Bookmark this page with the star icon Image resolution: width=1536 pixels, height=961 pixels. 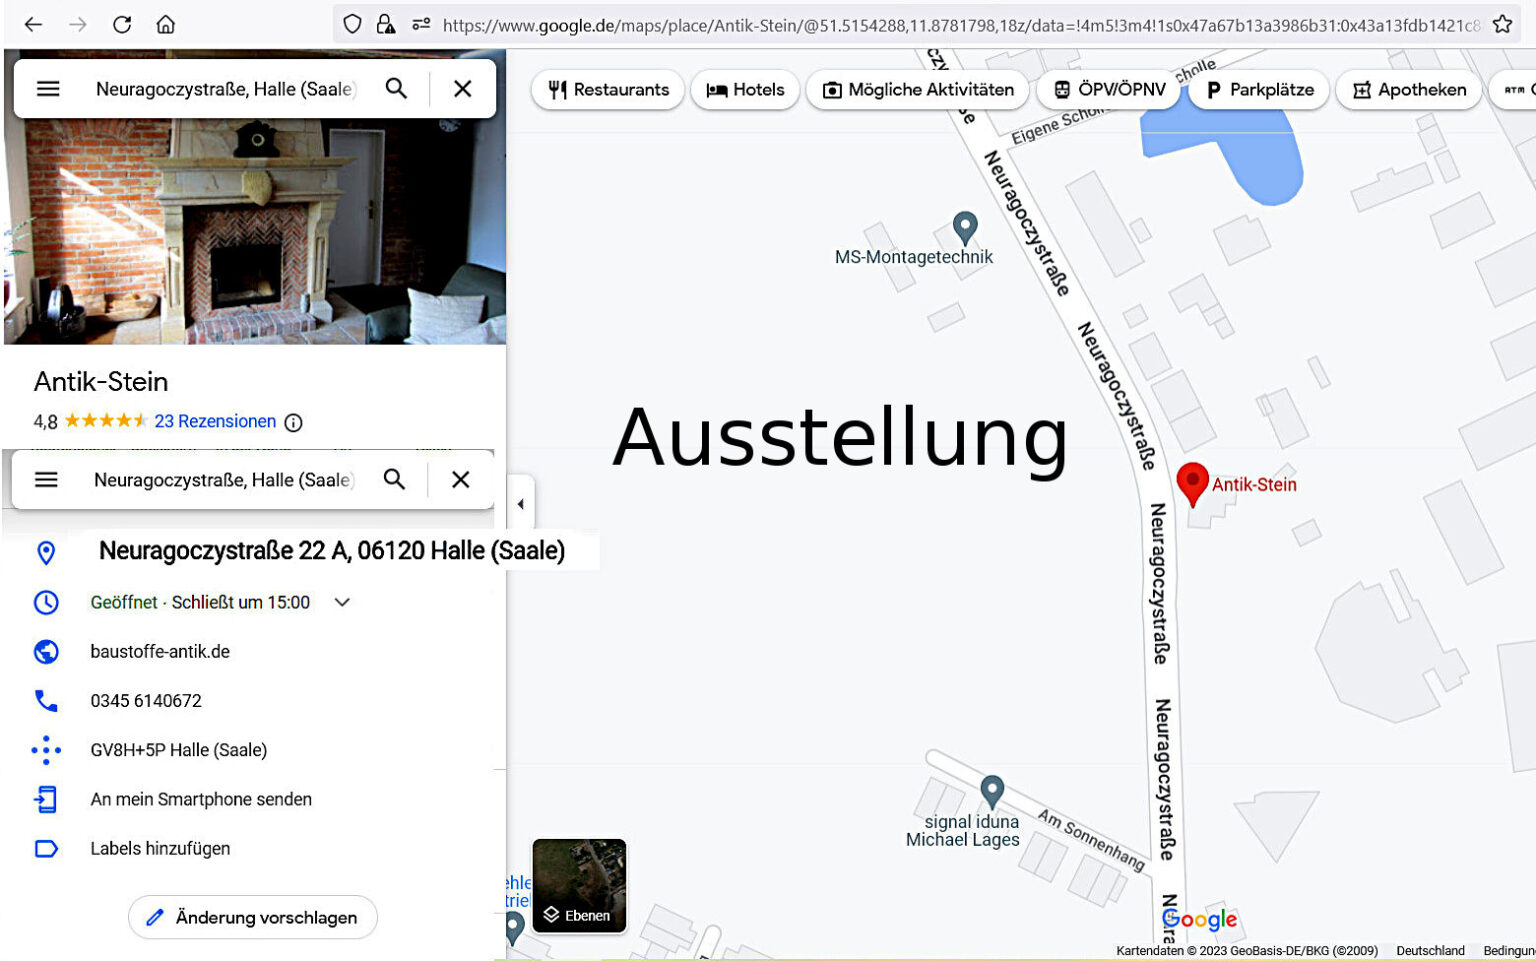point(1502,24)
